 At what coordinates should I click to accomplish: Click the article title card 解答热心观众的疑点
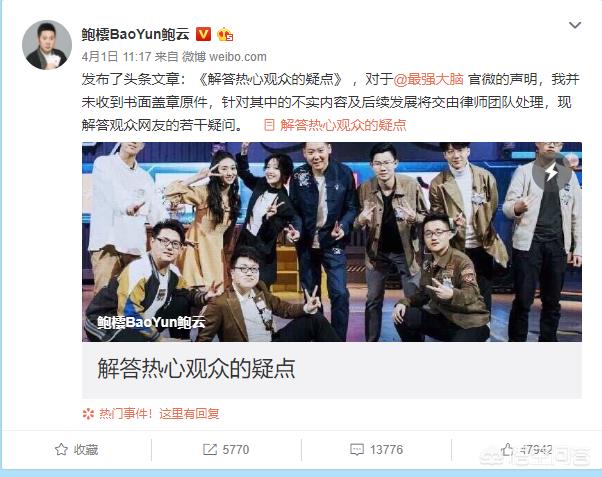pos(332,370)
